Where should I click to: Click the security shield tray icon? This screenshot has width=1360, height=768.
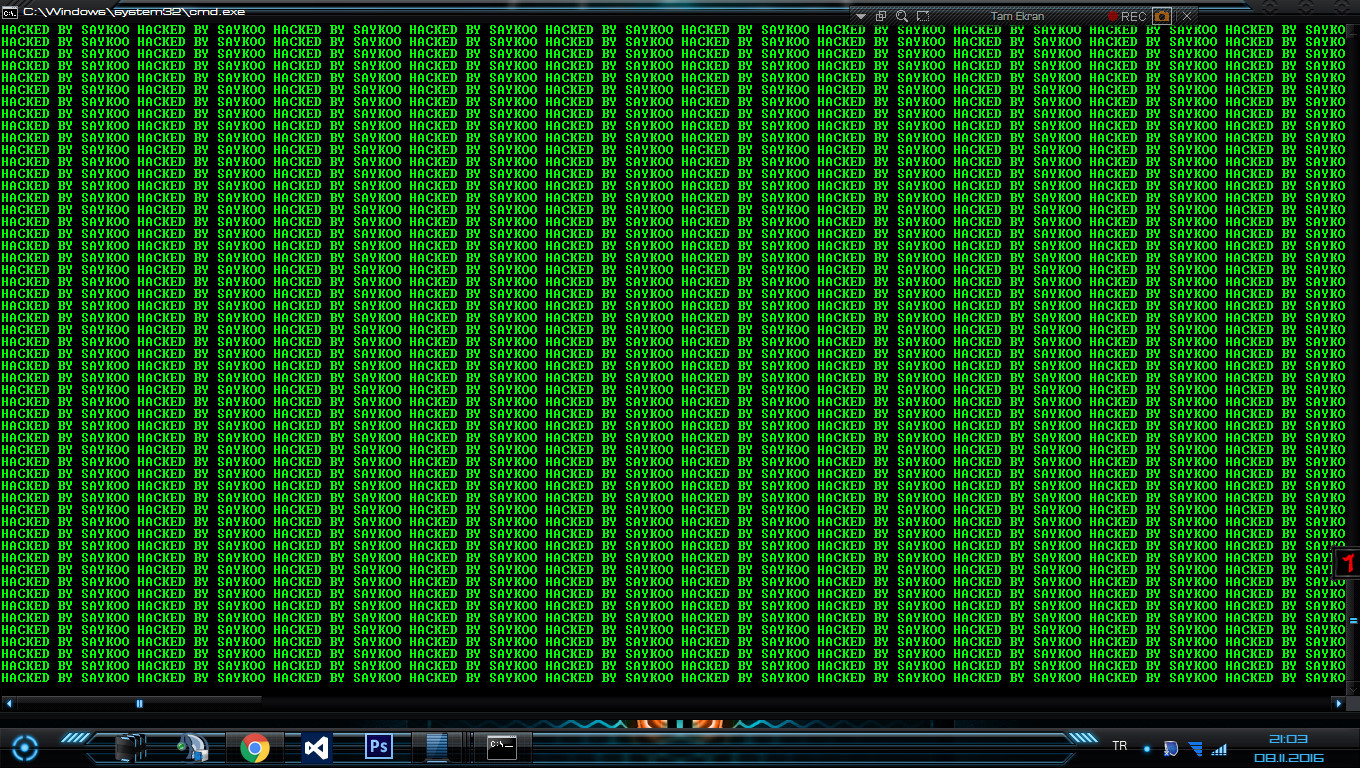(x=1171, y=748)
